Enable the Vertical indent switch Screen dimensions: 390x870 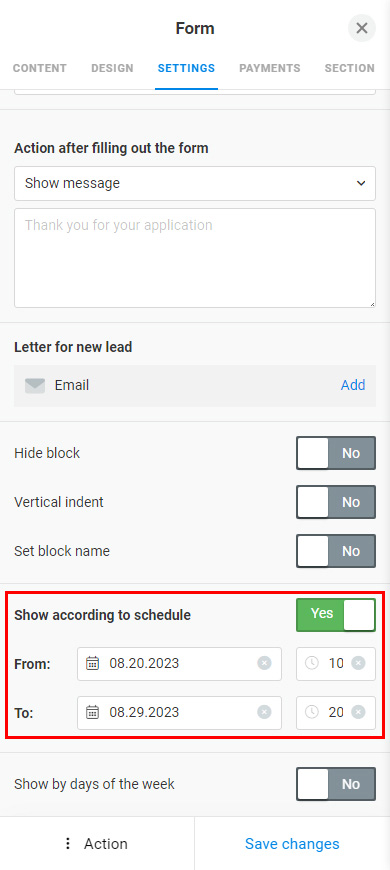(x=336, y=502)
